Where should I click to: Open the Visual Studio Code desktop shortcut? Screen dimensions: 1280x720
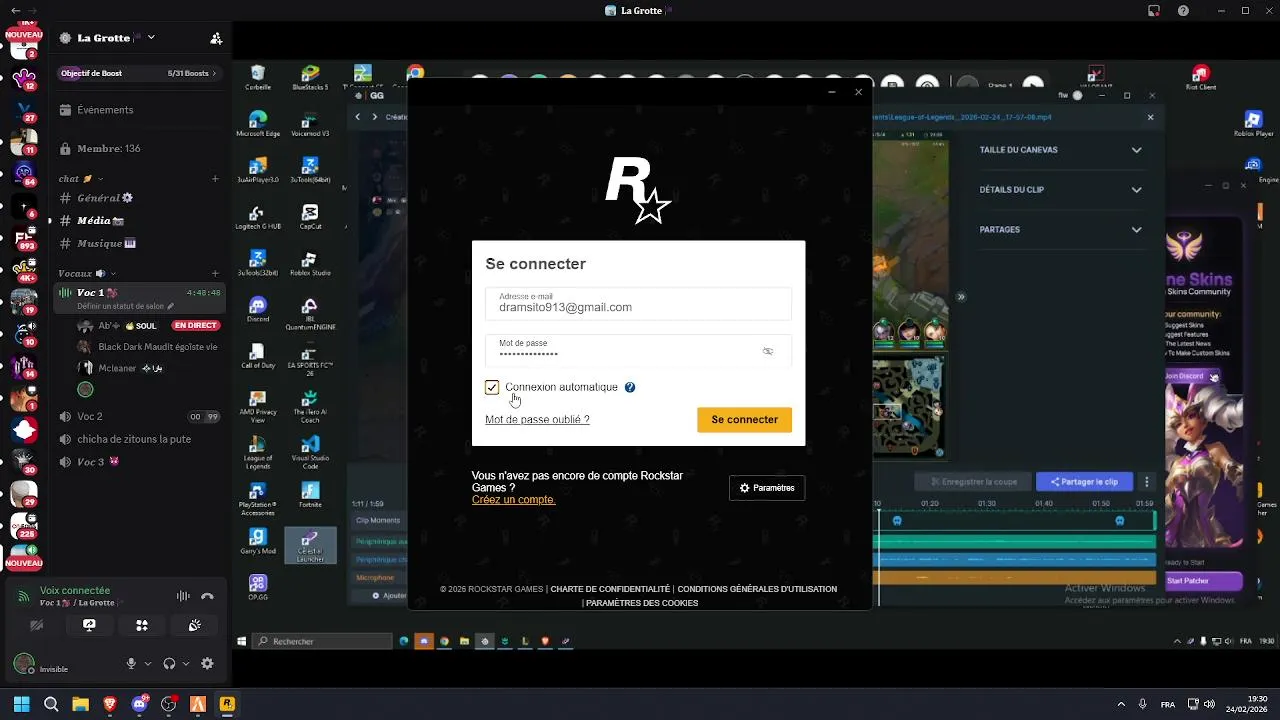point(310,453)
